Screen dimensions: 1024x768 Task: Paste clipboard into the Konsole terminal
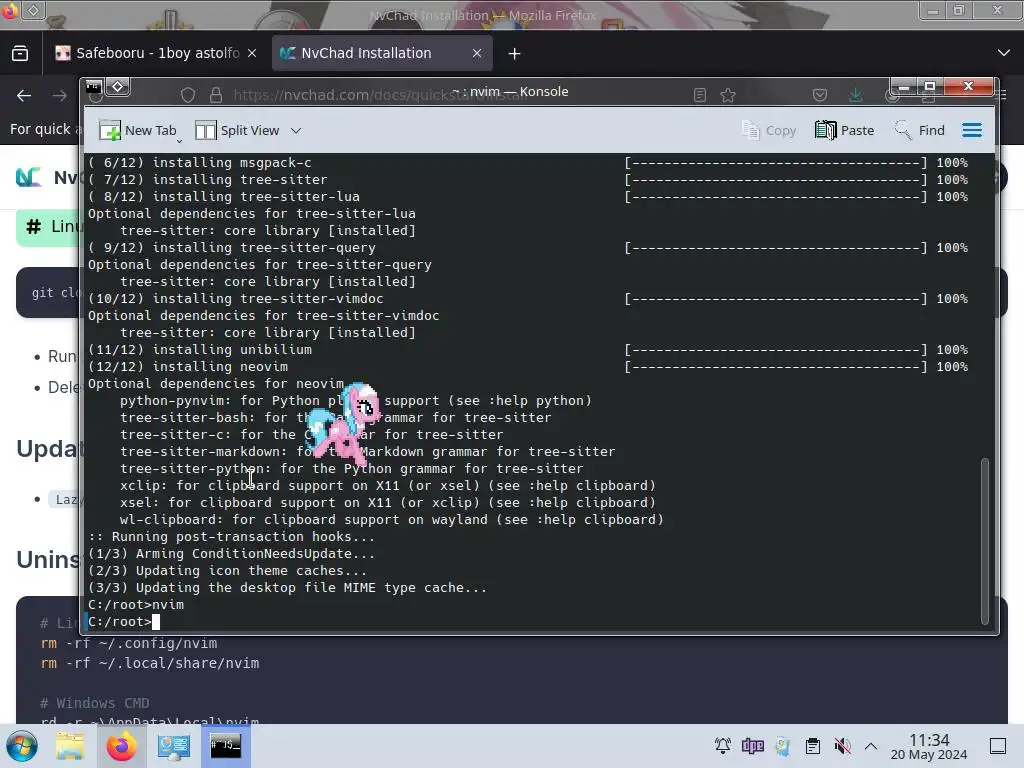844,131
